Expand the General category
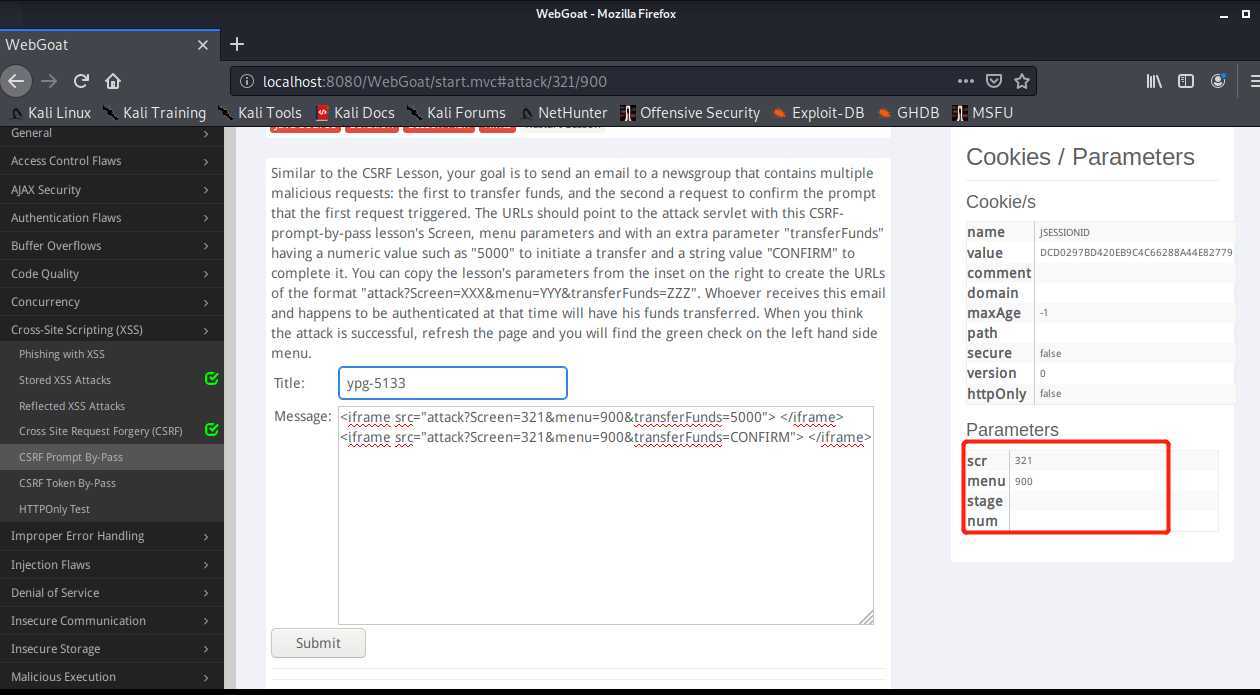1260x695 pixels. pos(112,133)
